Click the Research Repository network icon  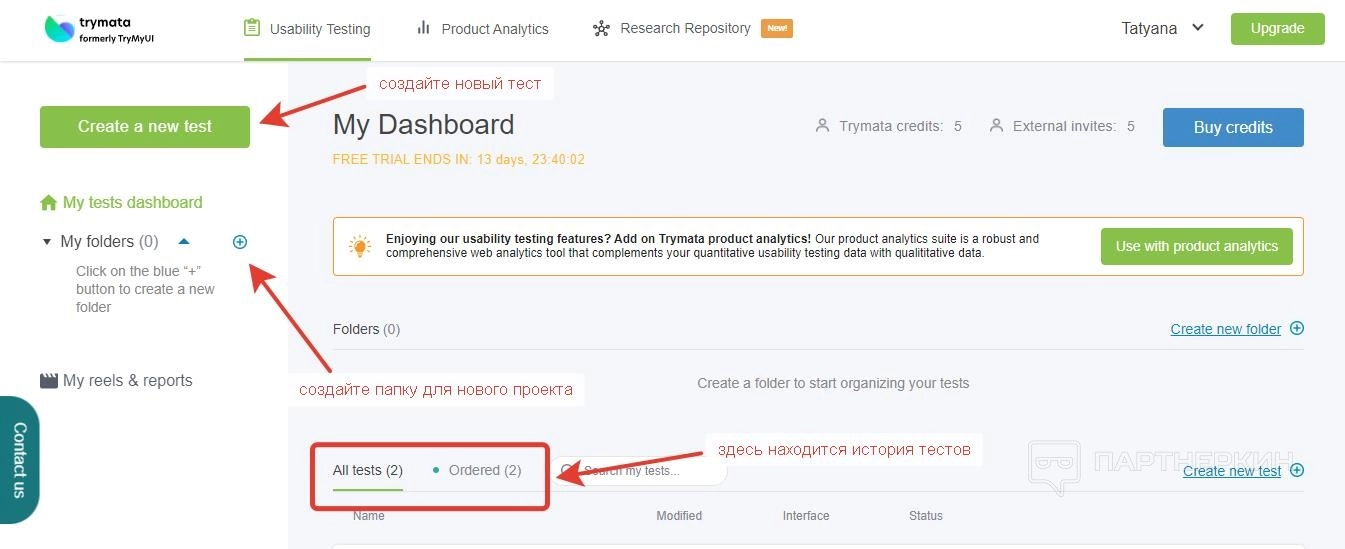(601, 28)
